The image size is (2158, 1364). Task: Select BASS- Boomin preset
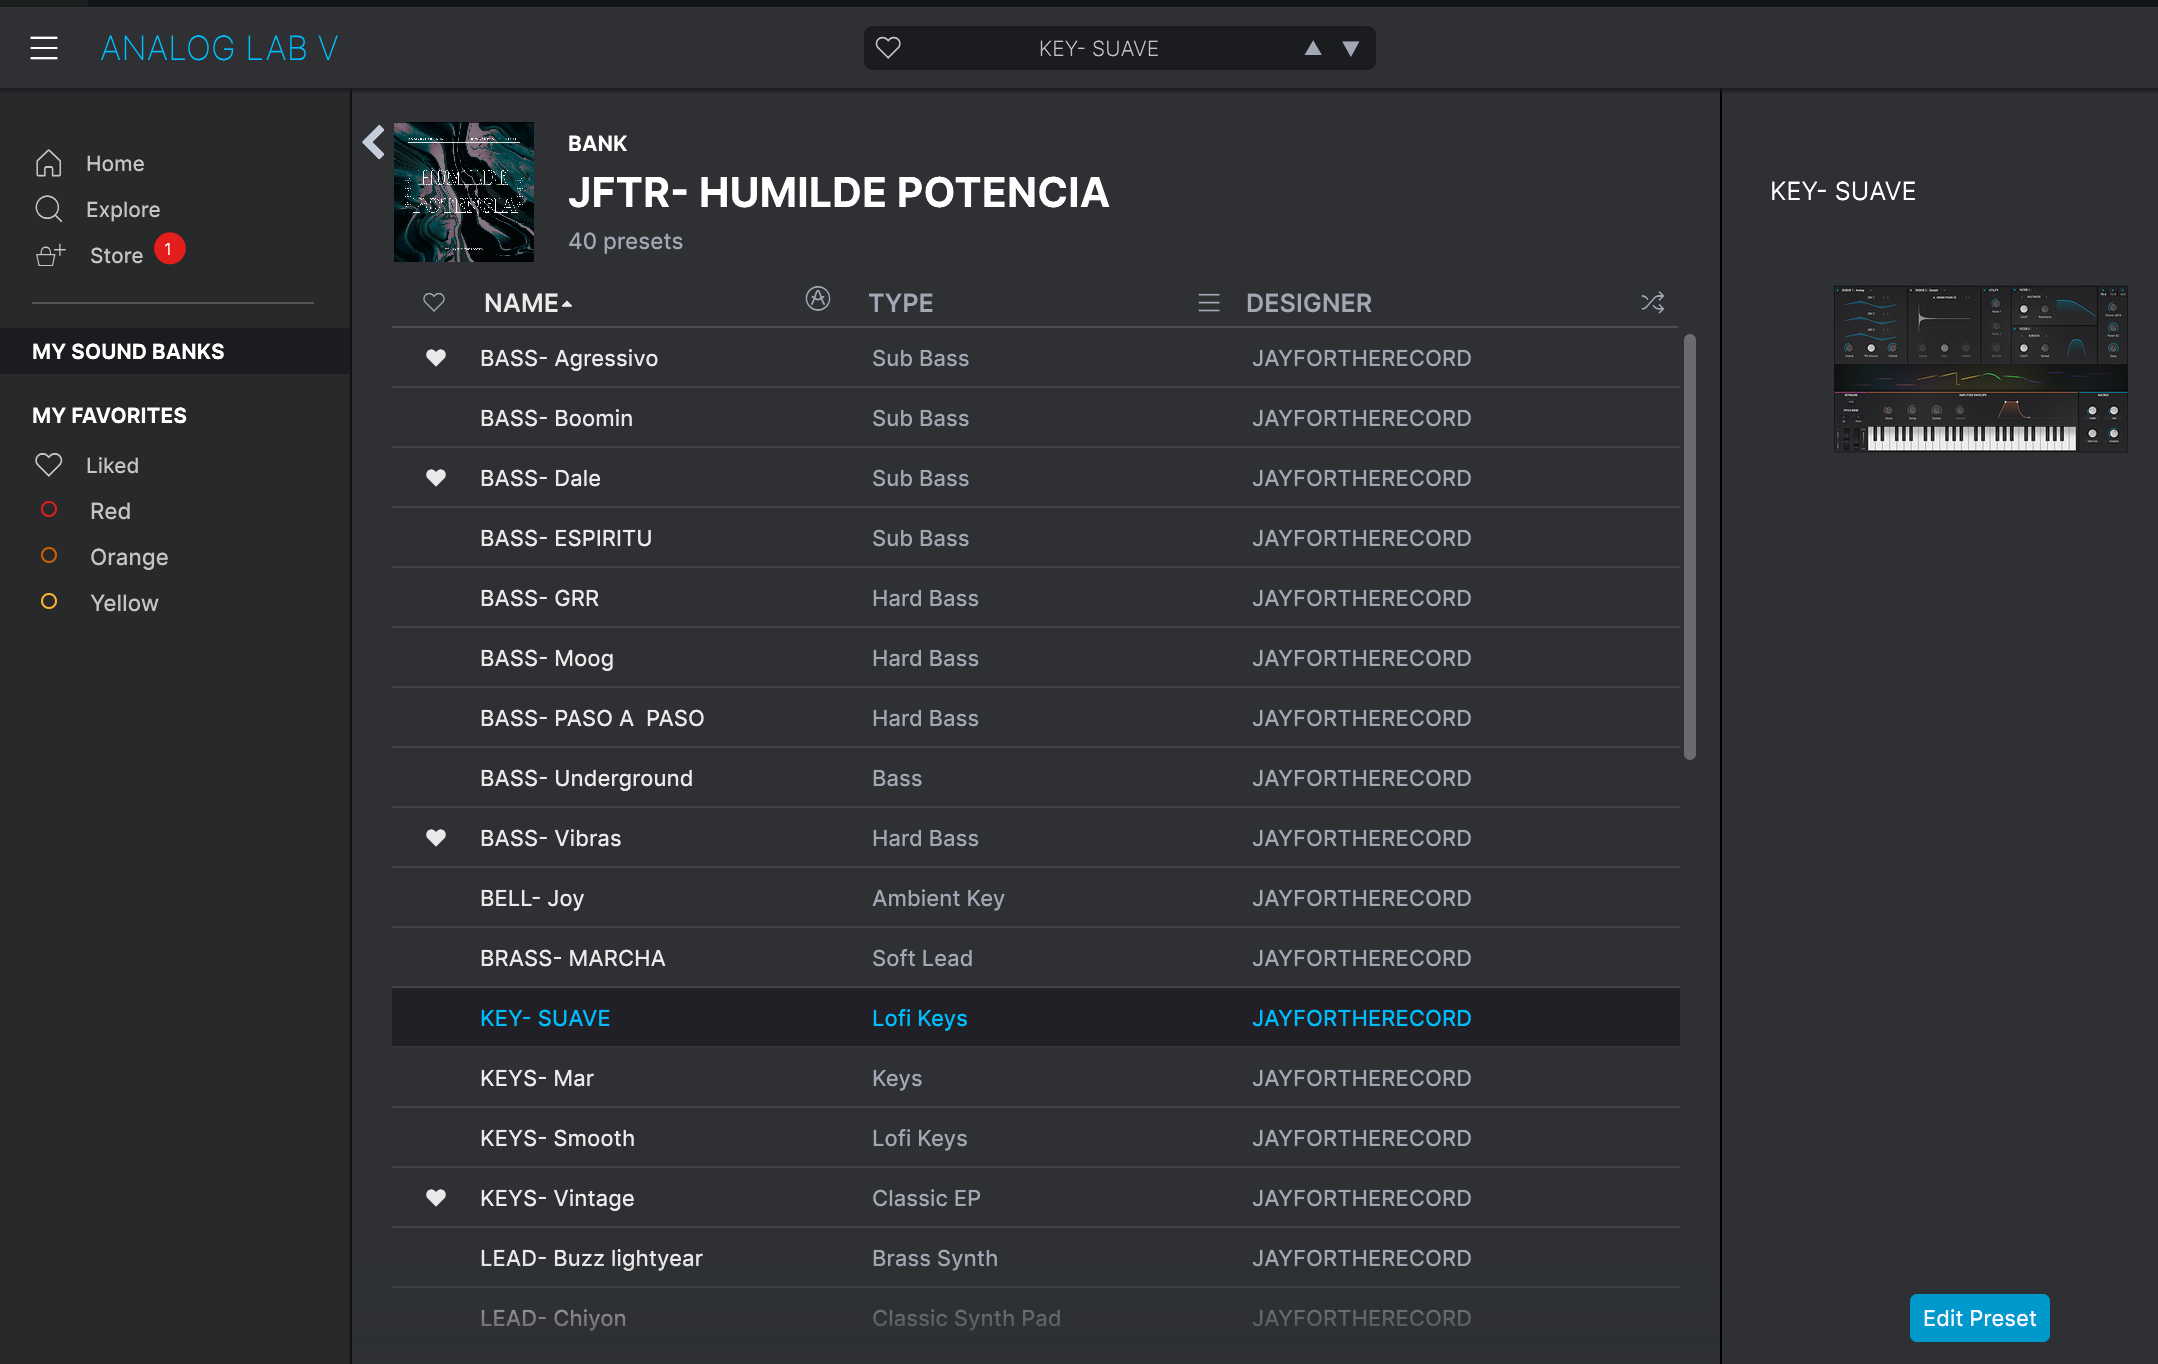[x=1036, y=418]
